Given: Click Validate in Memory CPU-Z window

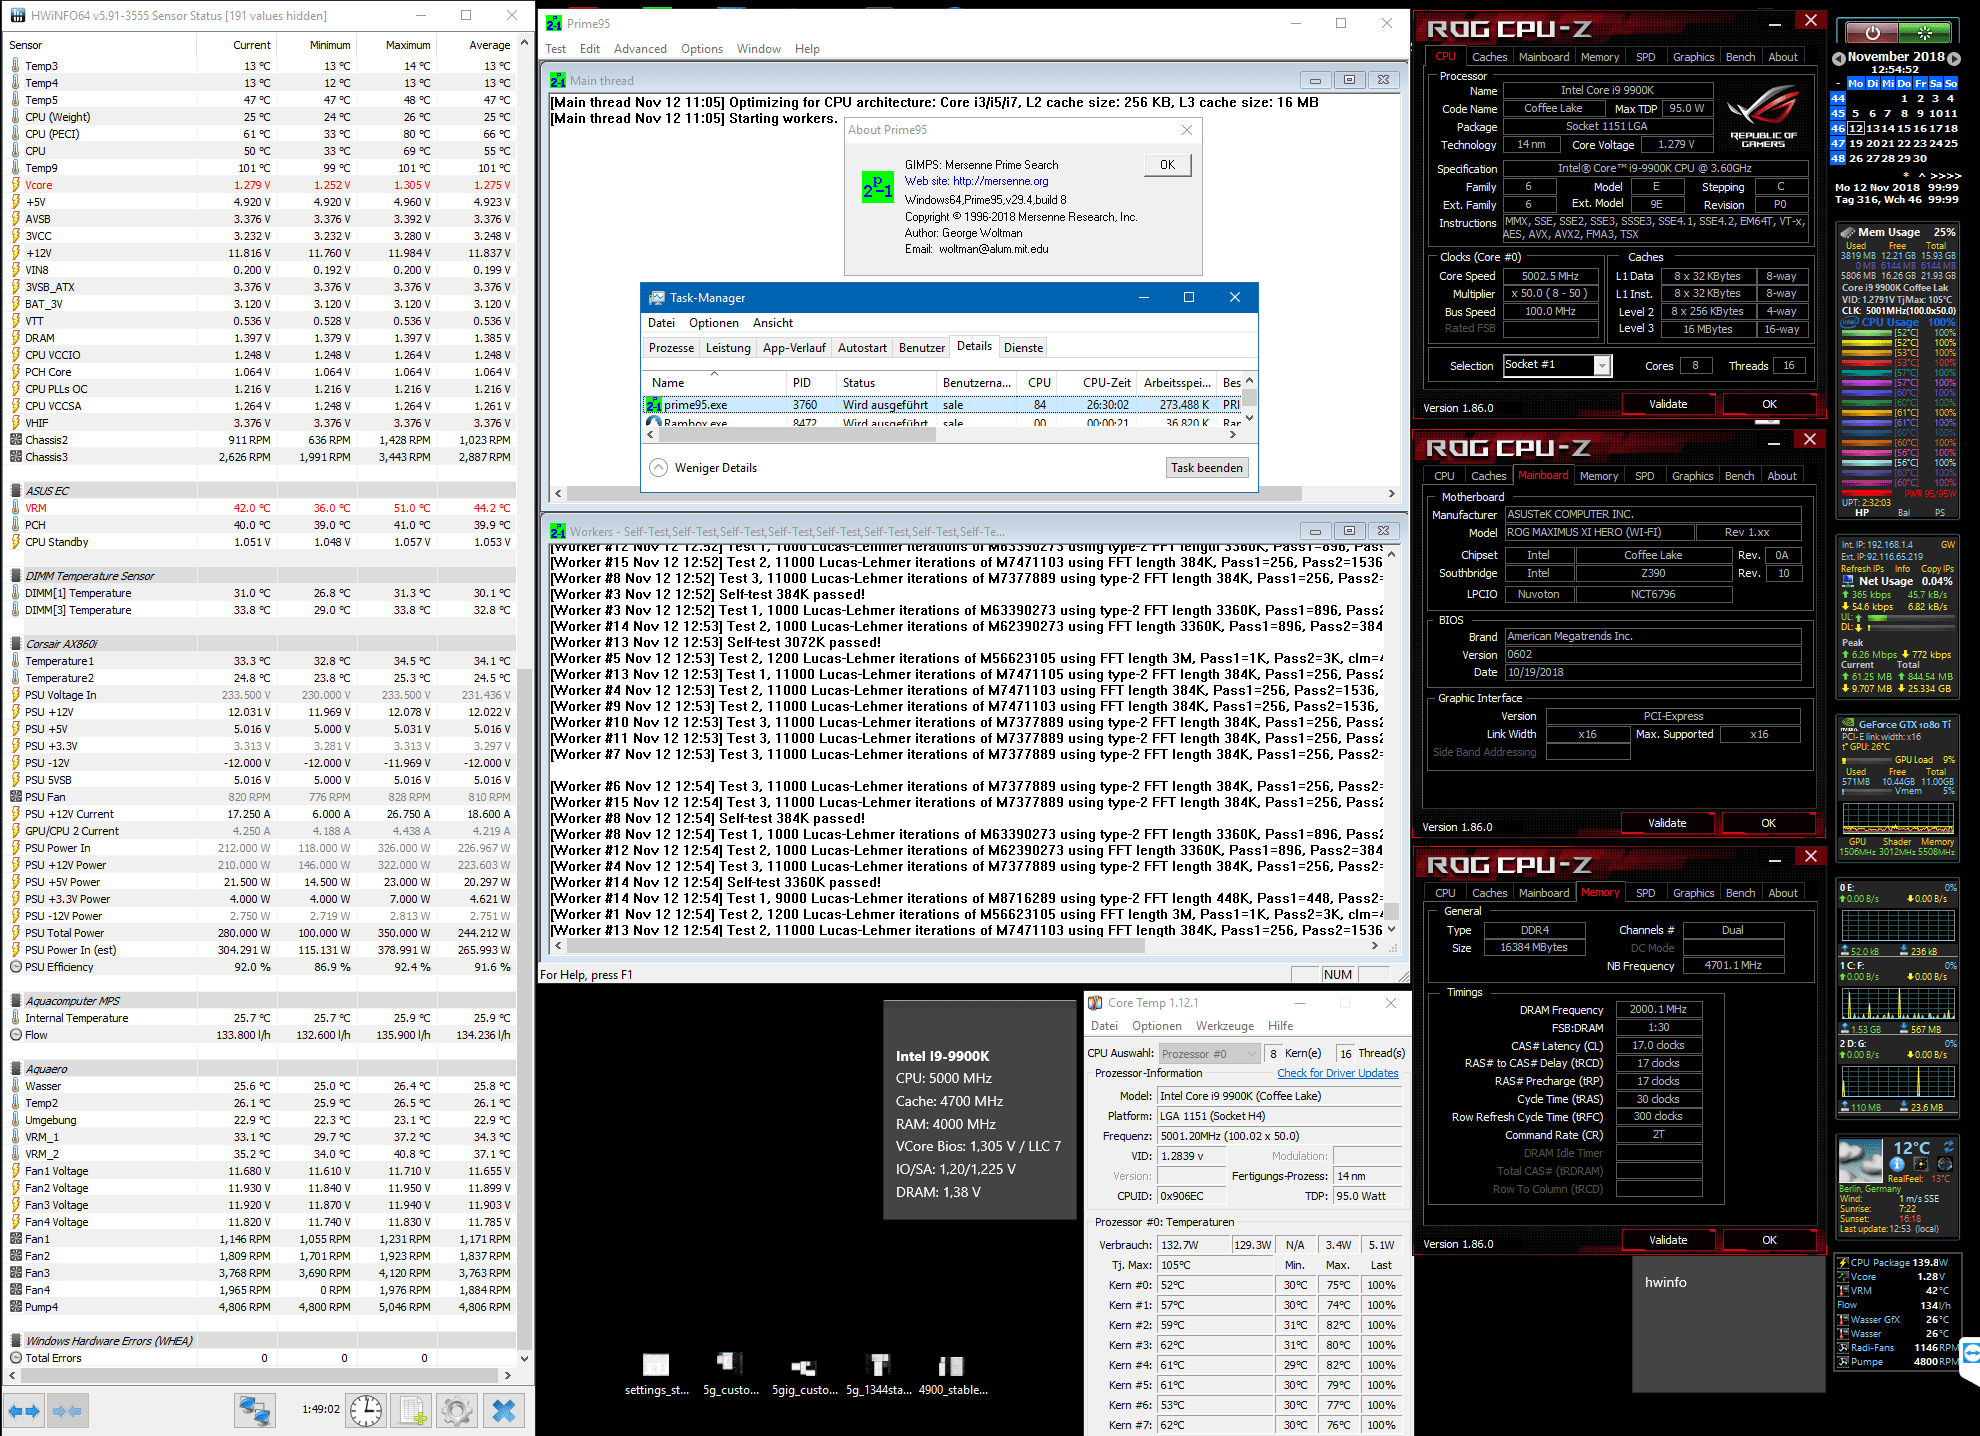Looking at the screenshot, I should point(1668,1240).
